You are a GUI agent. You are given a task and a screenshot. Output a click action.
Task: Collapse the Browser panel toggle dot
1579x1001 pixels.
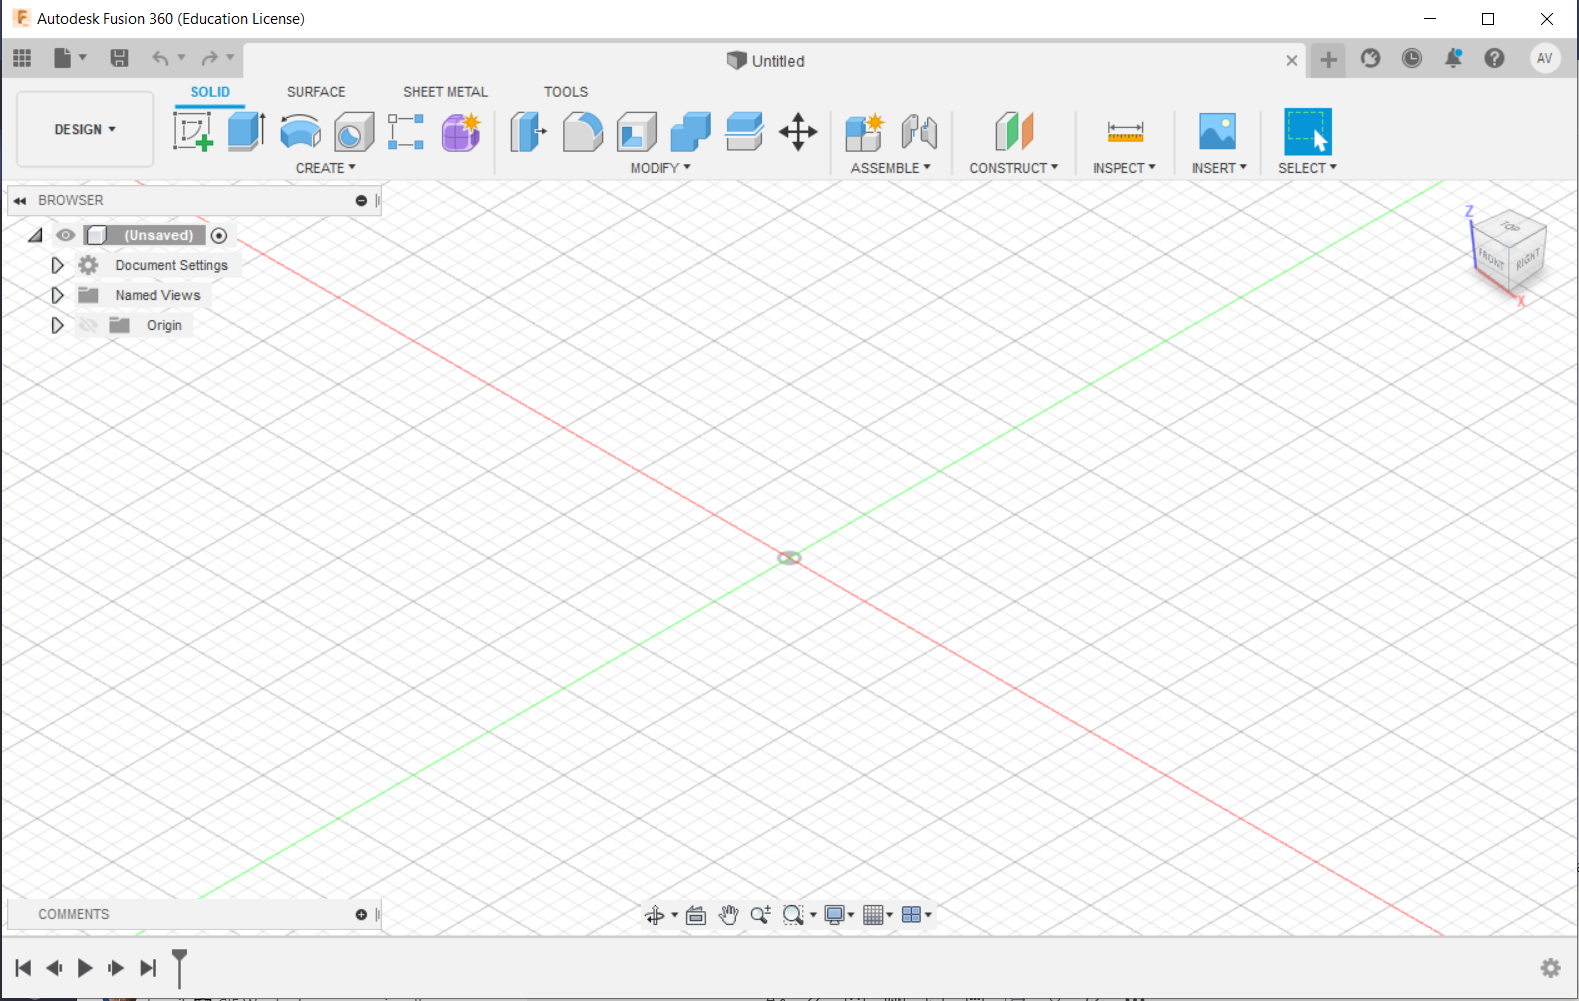(361, 201)
